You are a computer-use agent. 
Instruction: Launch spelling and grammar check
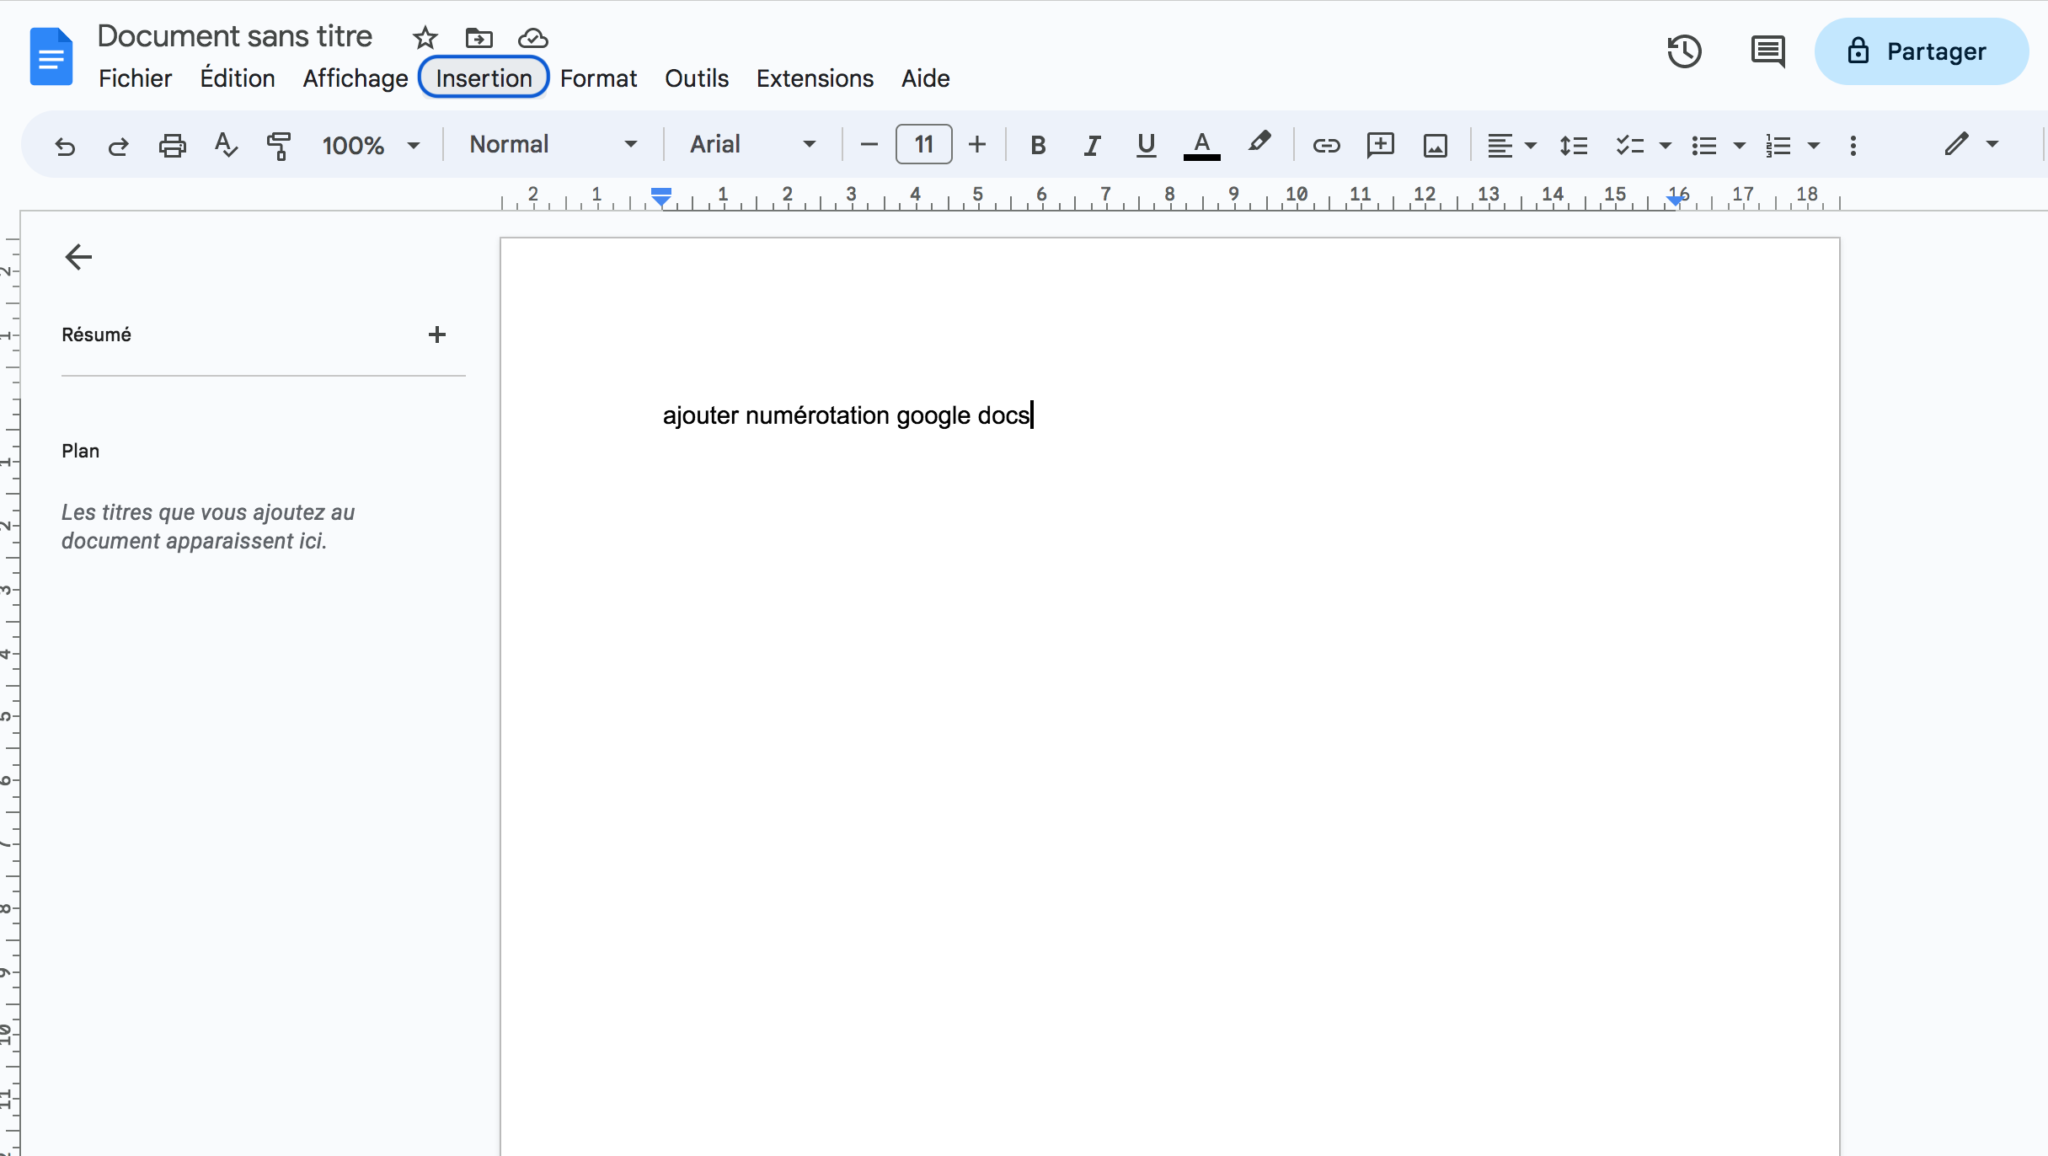coord(225,145)
